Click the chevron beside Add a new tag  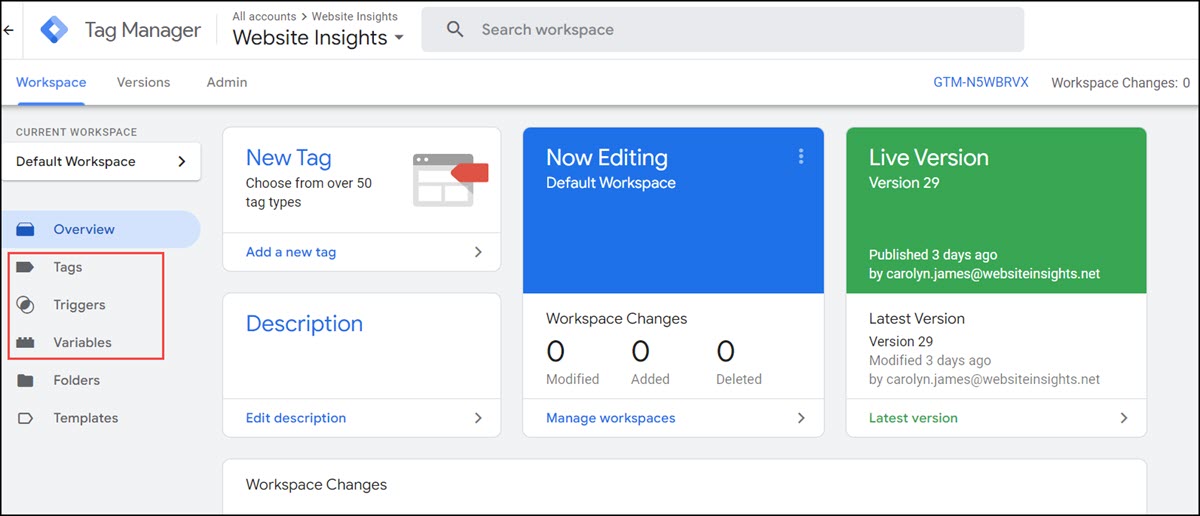(478, 252)
